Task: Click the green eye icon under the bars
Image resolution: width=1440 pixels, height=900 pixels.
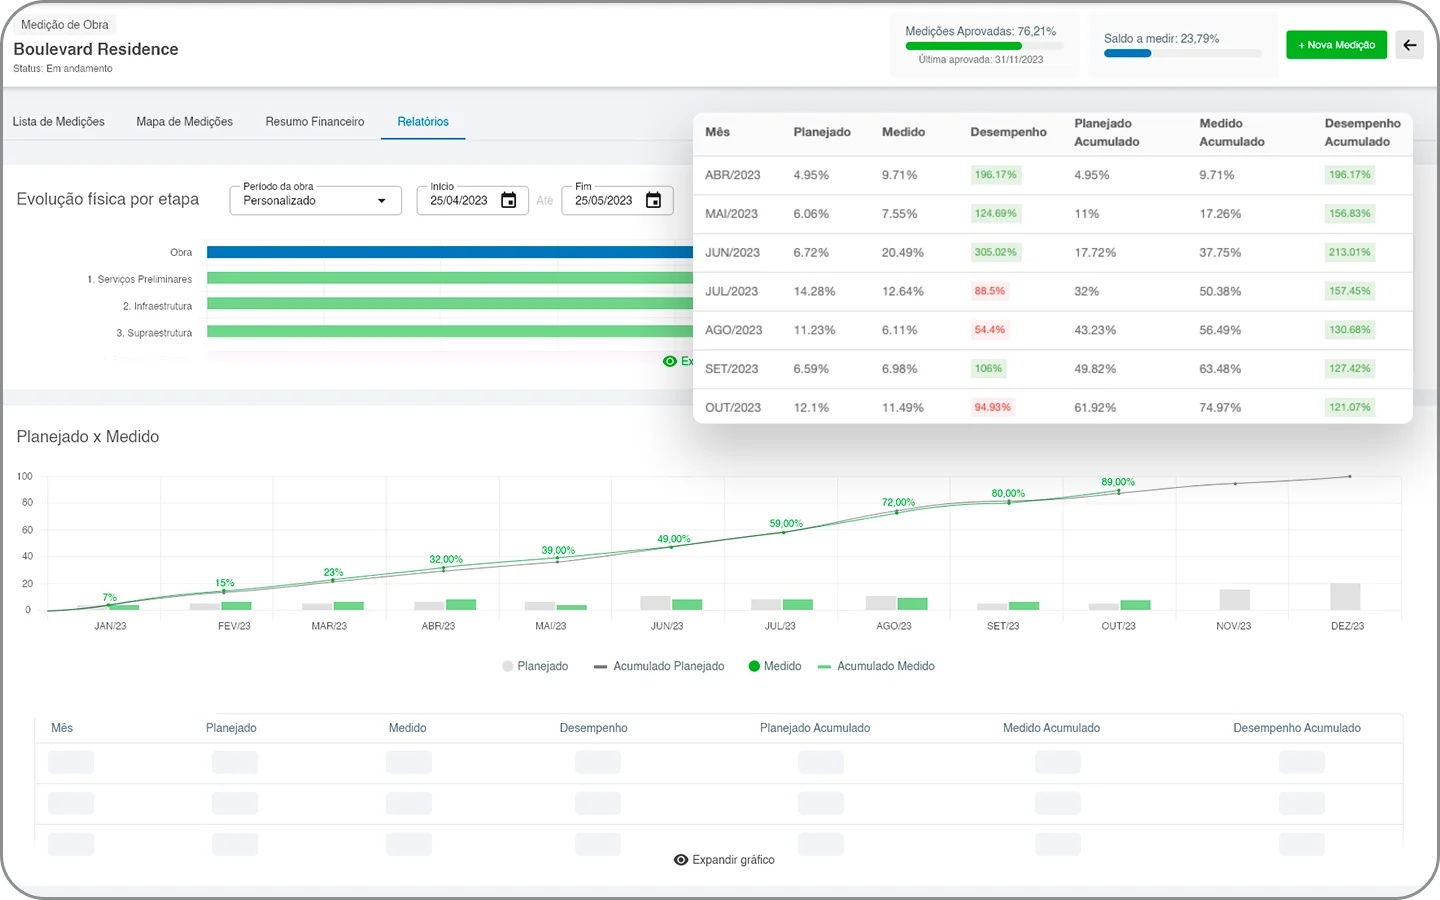Action: tap(670, 361)
